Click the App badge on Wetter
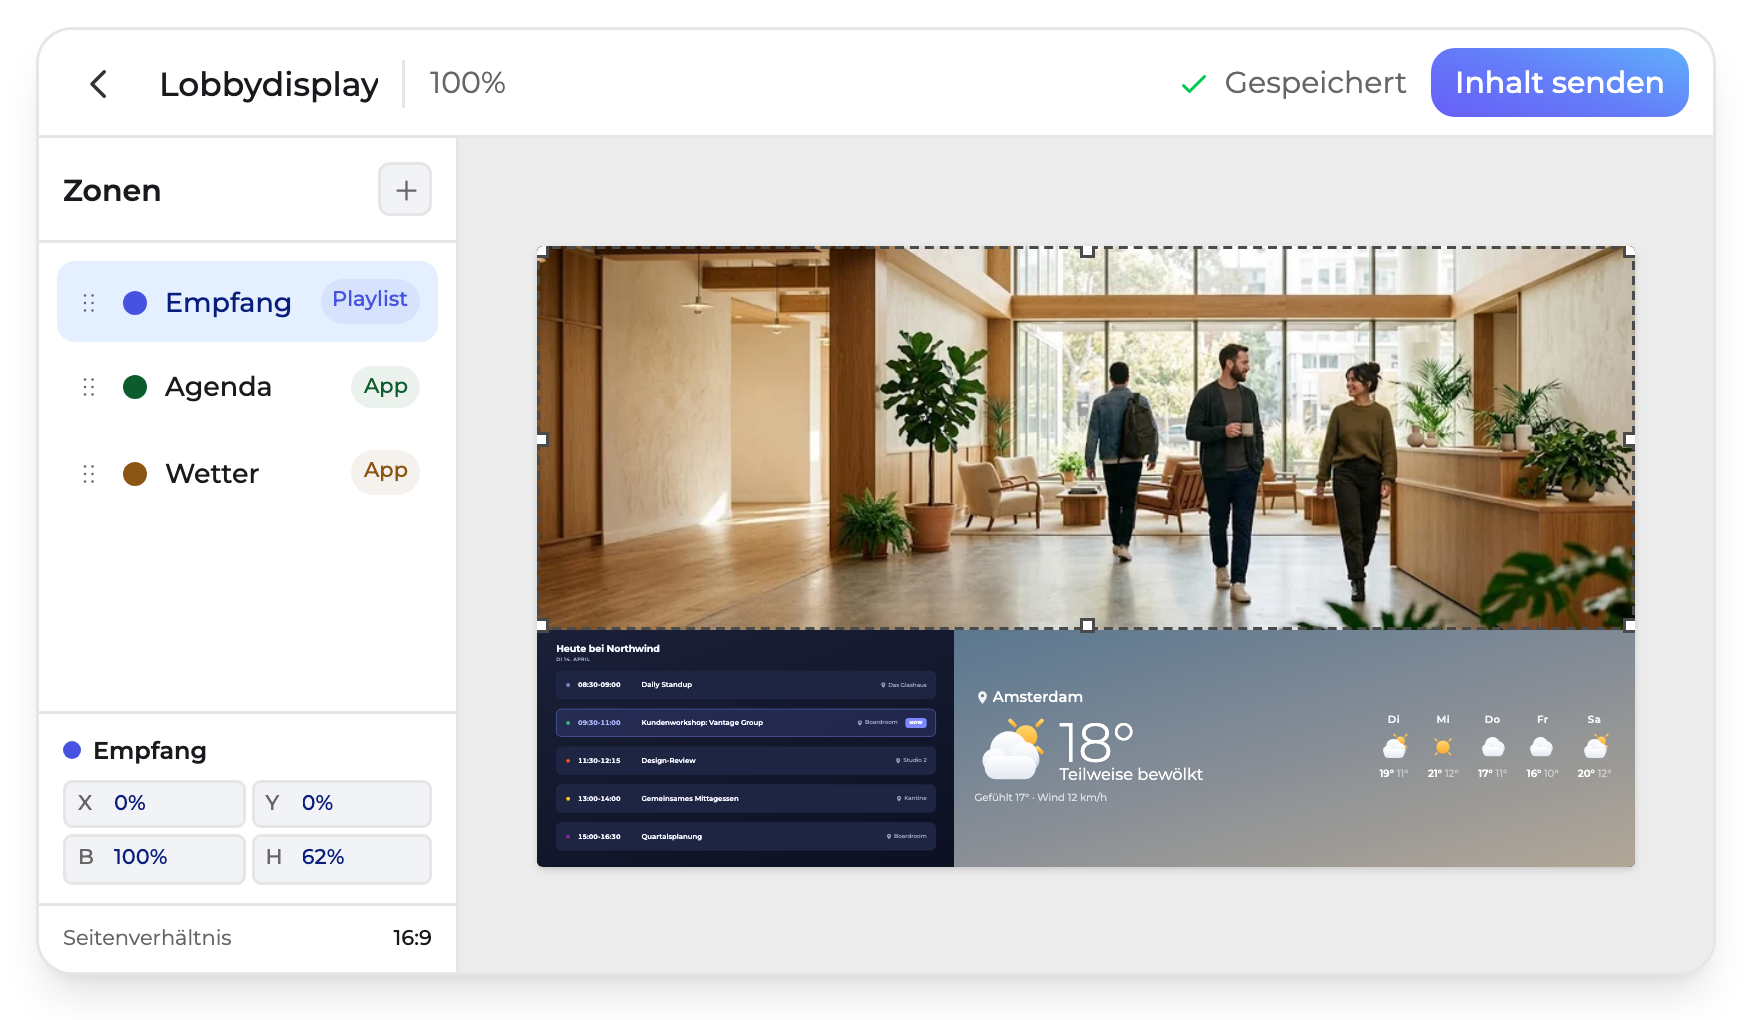 (x=385, y=471)
